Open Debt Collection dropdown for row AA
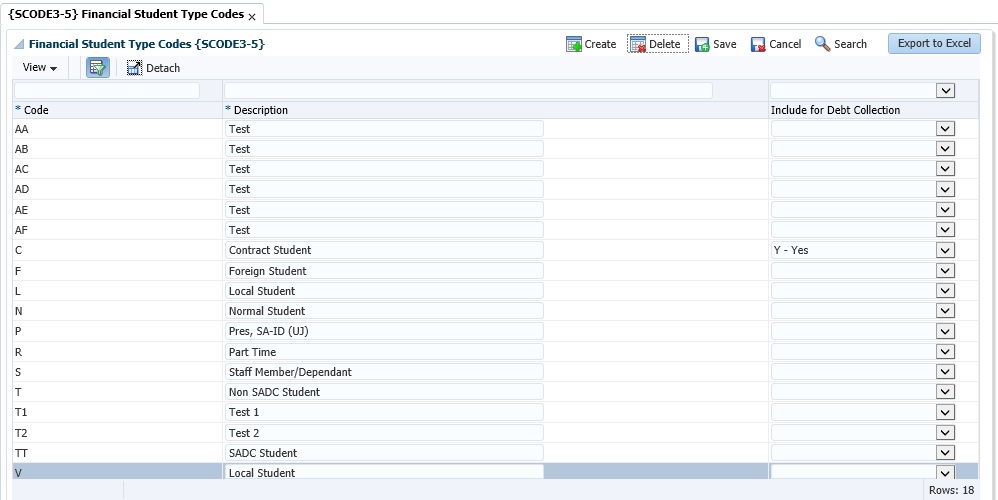 [x=945, y=129]
